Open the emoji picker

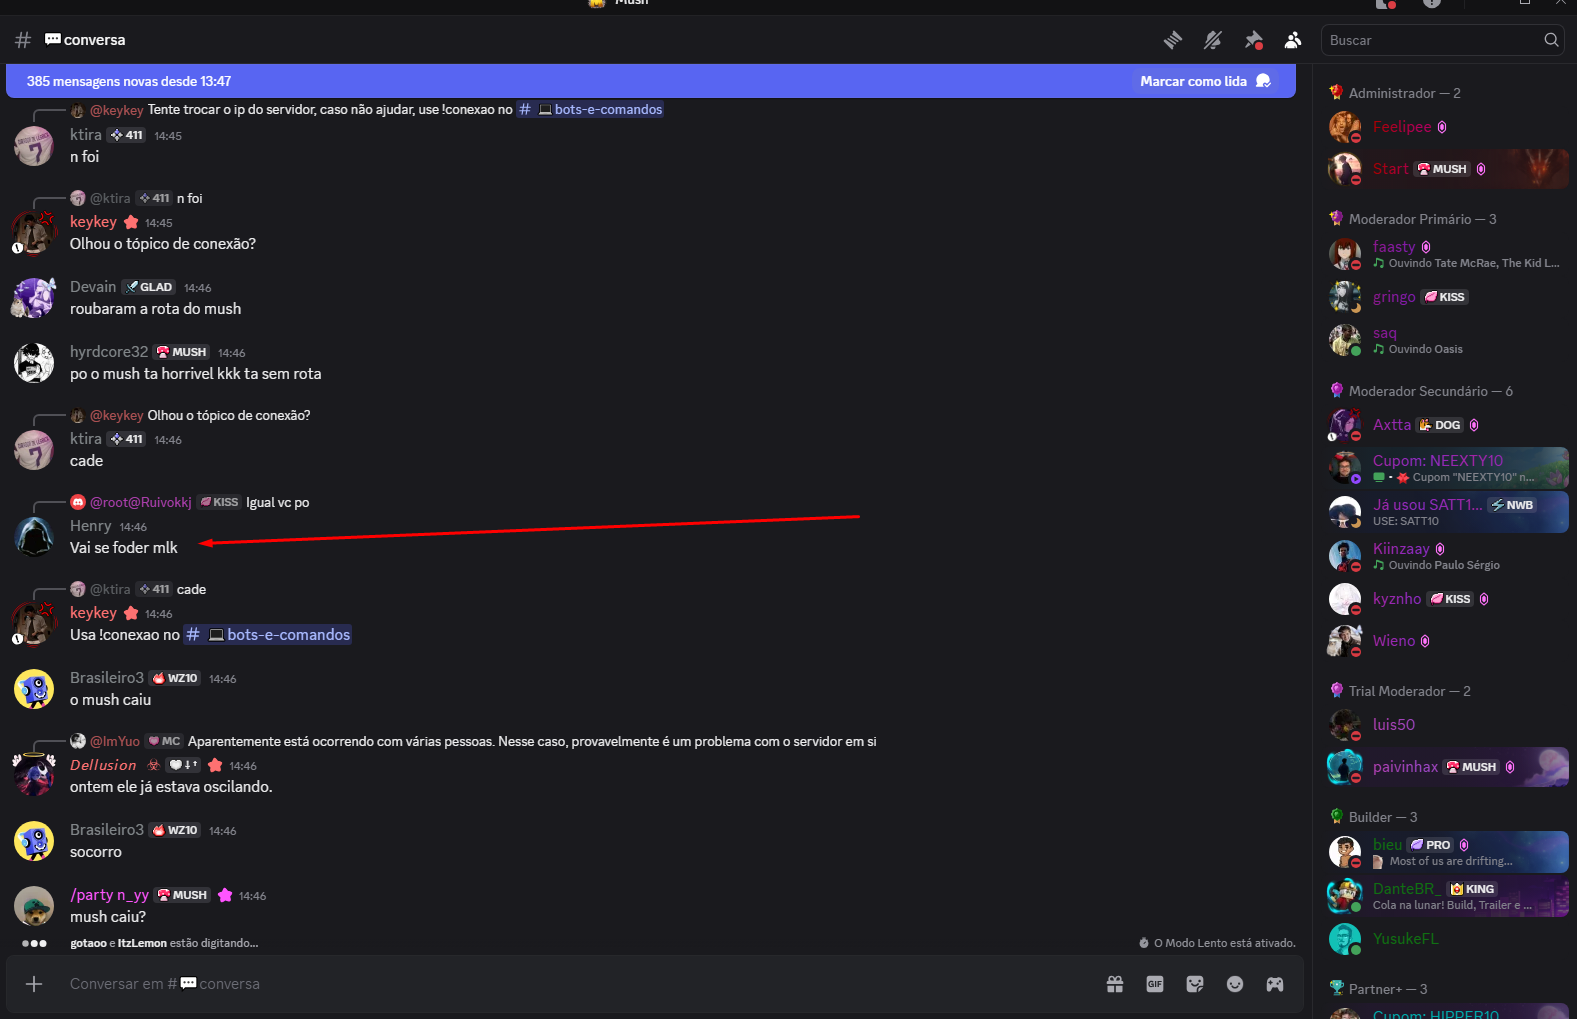1235,984
